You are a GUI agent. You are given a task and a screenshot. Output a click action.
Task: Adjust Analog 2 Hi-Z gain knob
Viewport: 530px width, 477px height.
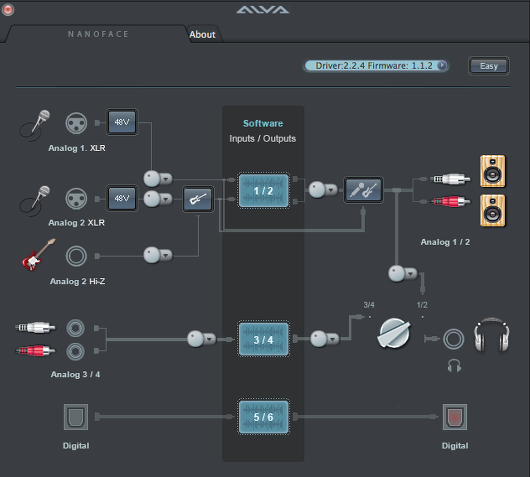tap(152, 255)
